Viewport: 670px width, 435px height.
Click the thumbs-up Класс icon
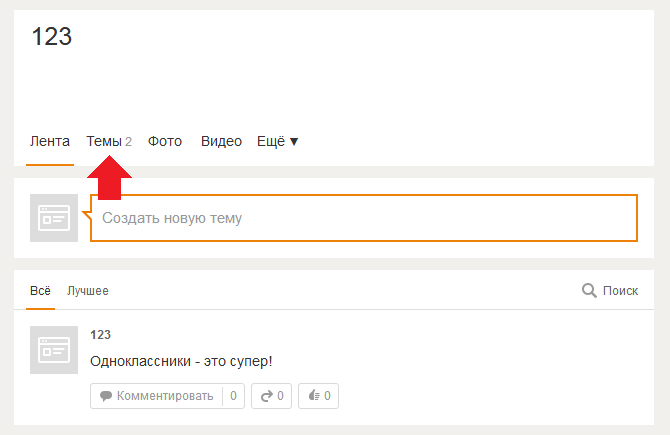click(314, 395)
